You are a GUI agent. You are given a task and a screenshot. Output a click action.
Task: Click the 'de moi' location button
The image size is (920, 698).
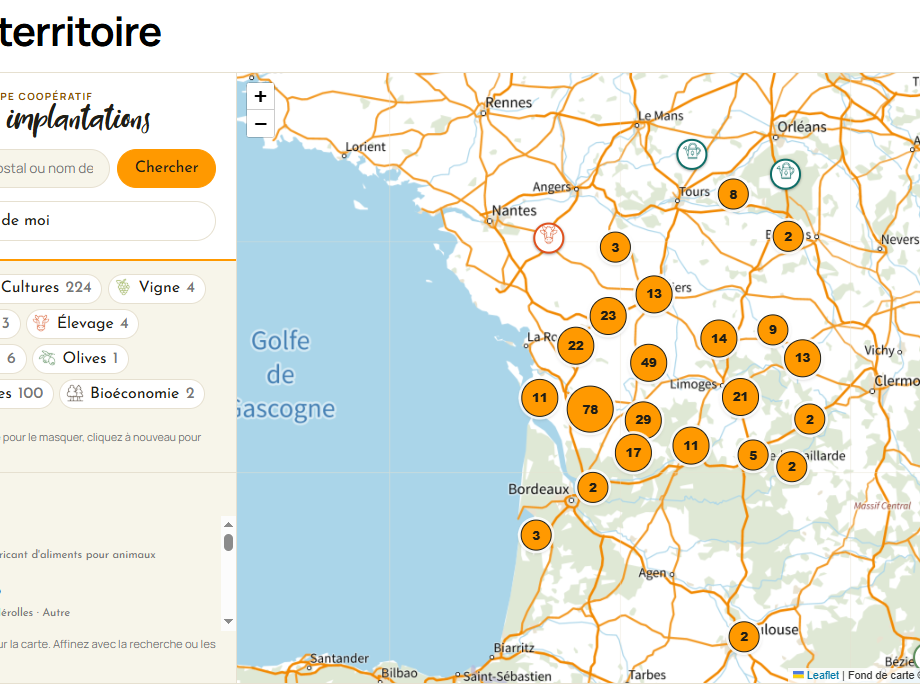106,221
